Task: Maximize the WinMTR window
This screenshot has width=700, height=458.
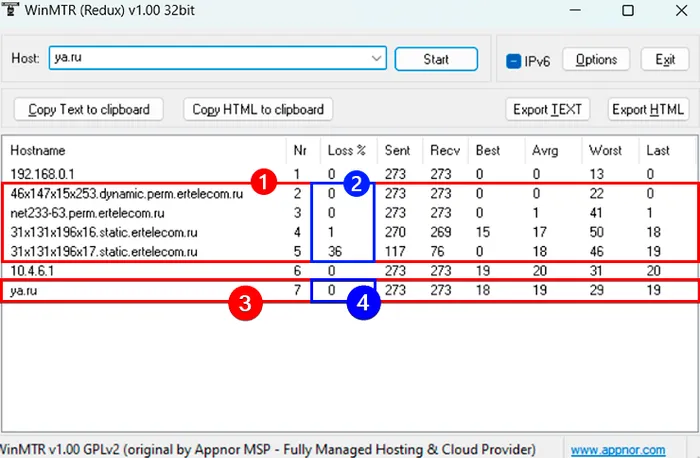Action: (x=628, y=10)
